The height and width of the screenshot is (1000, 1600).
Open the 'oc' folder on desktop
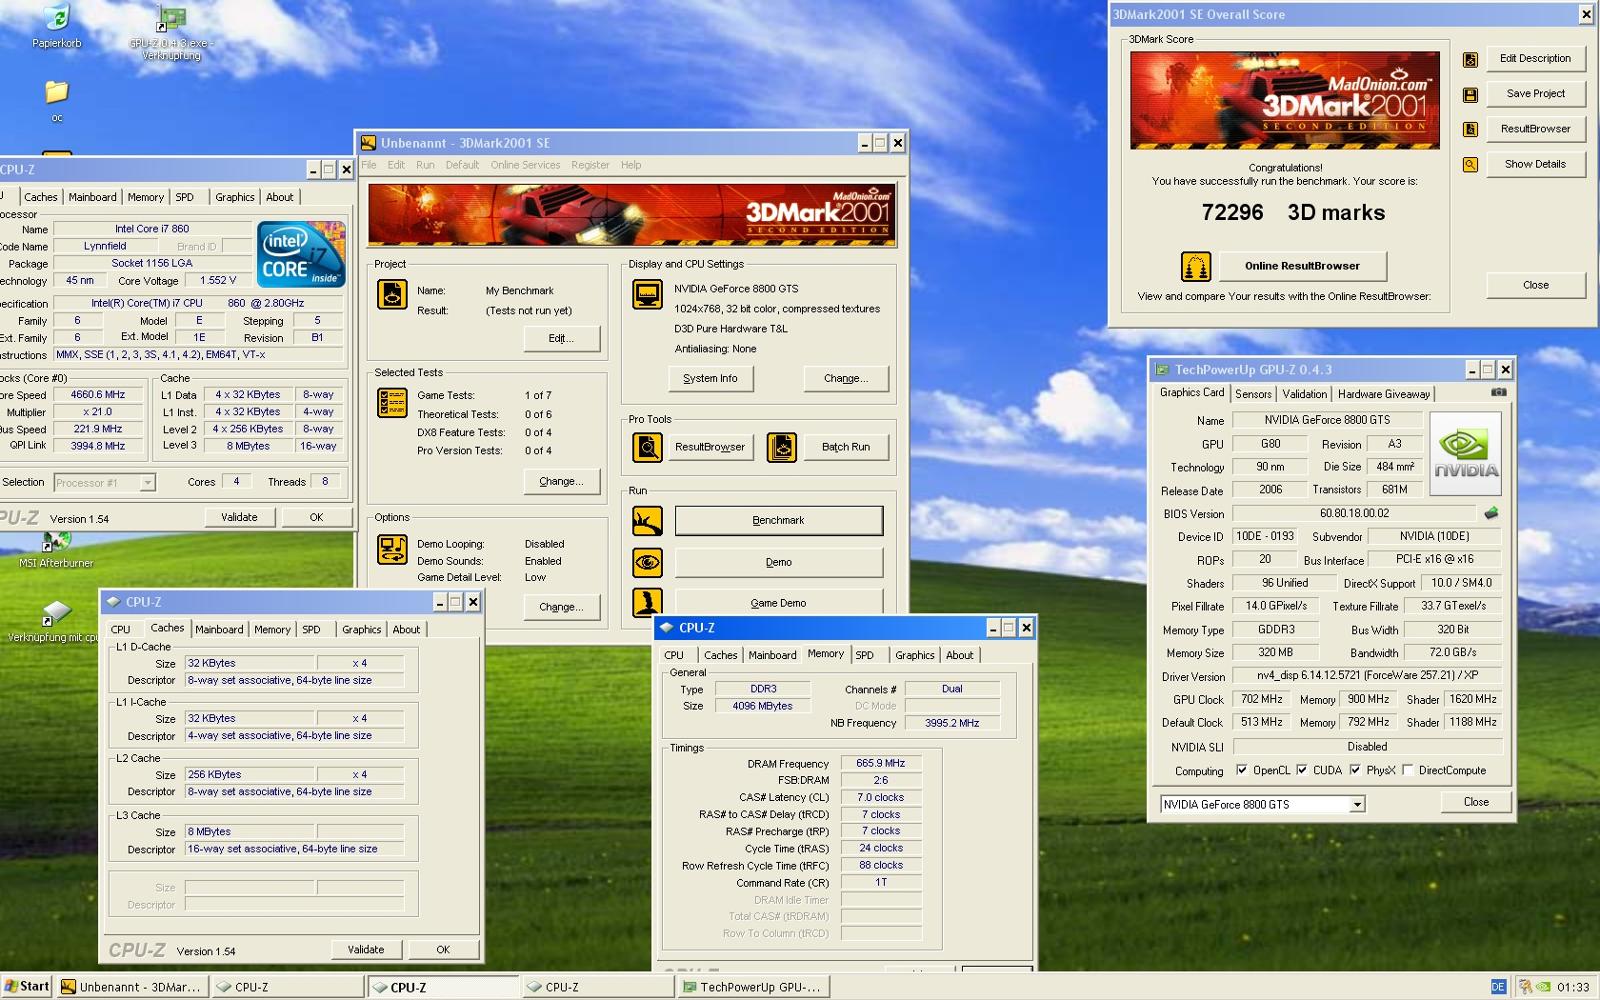click(x=57, y=92)
